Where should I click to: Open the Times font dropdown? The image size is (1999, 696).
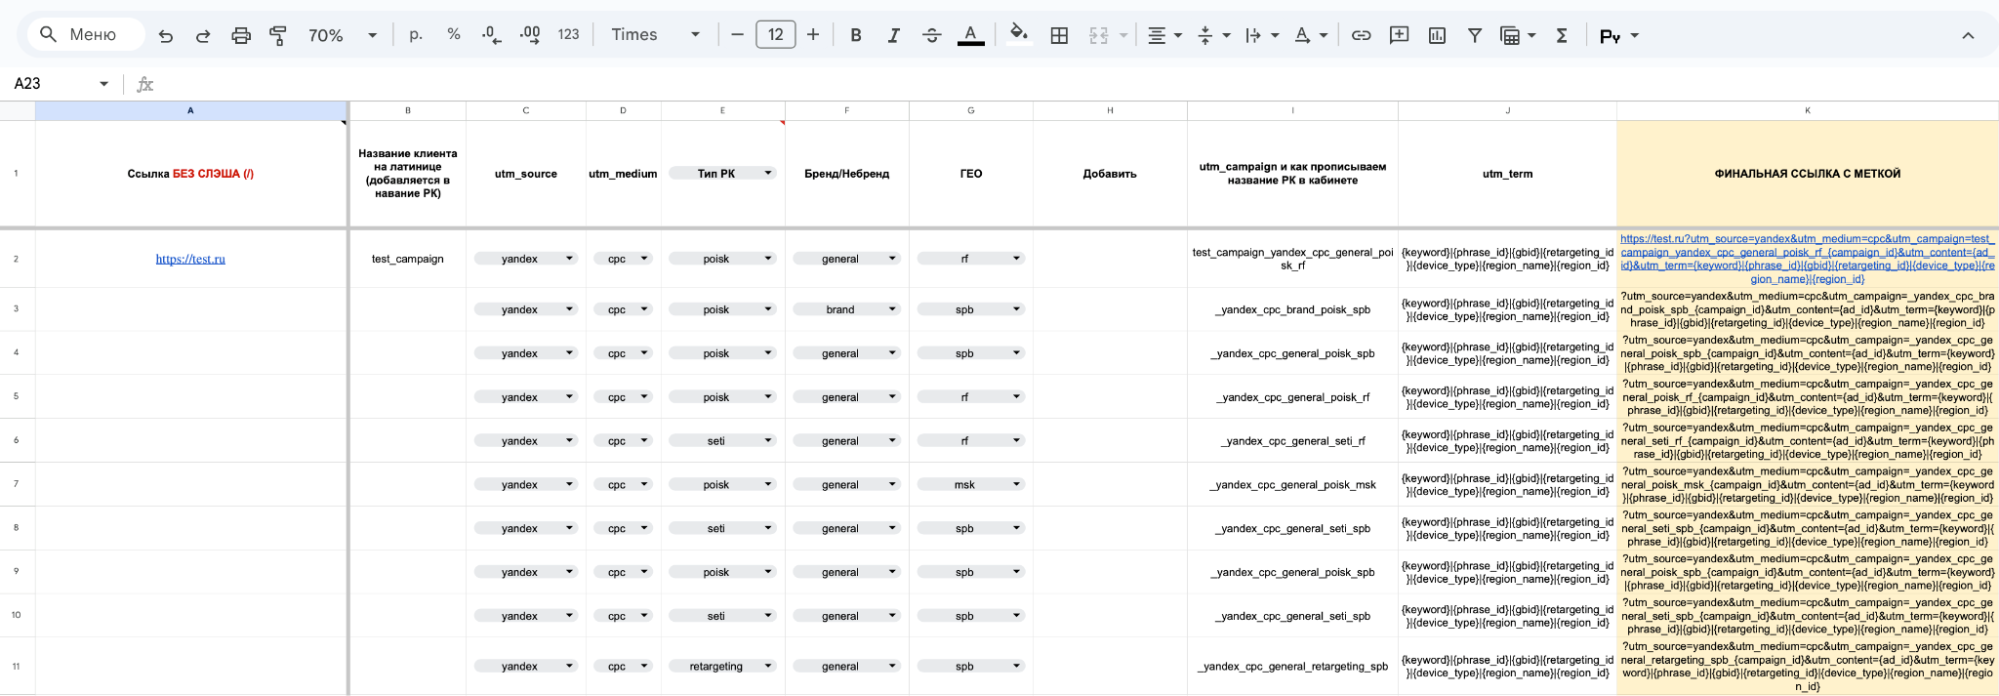[655, 35]
